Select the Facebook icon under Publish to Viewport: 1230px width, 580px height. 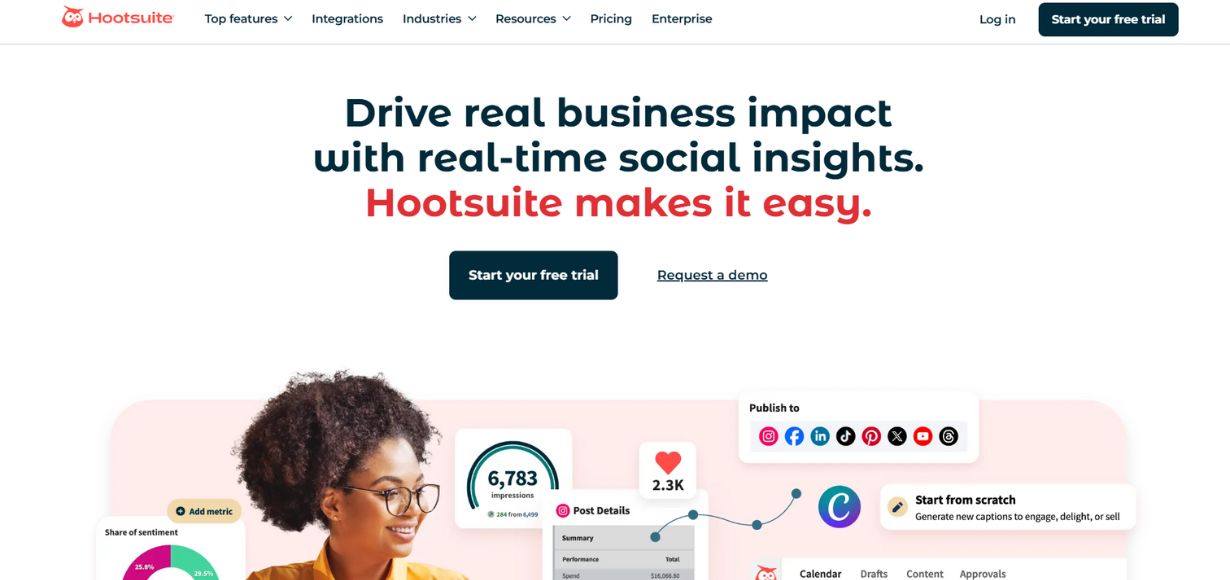pyautogui.click(x=794, y=436)
